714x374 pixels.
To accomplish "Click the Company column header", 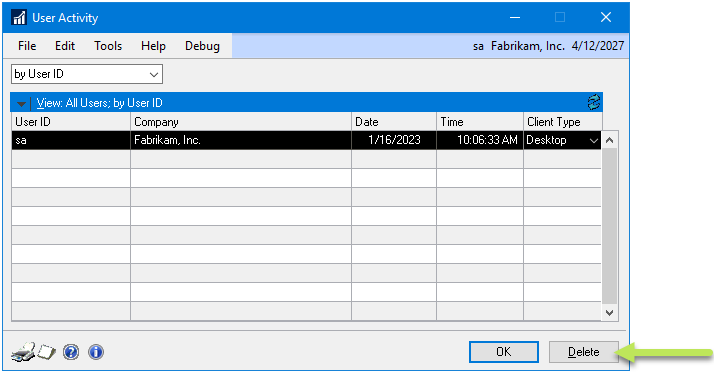I will tap(241, 122).
